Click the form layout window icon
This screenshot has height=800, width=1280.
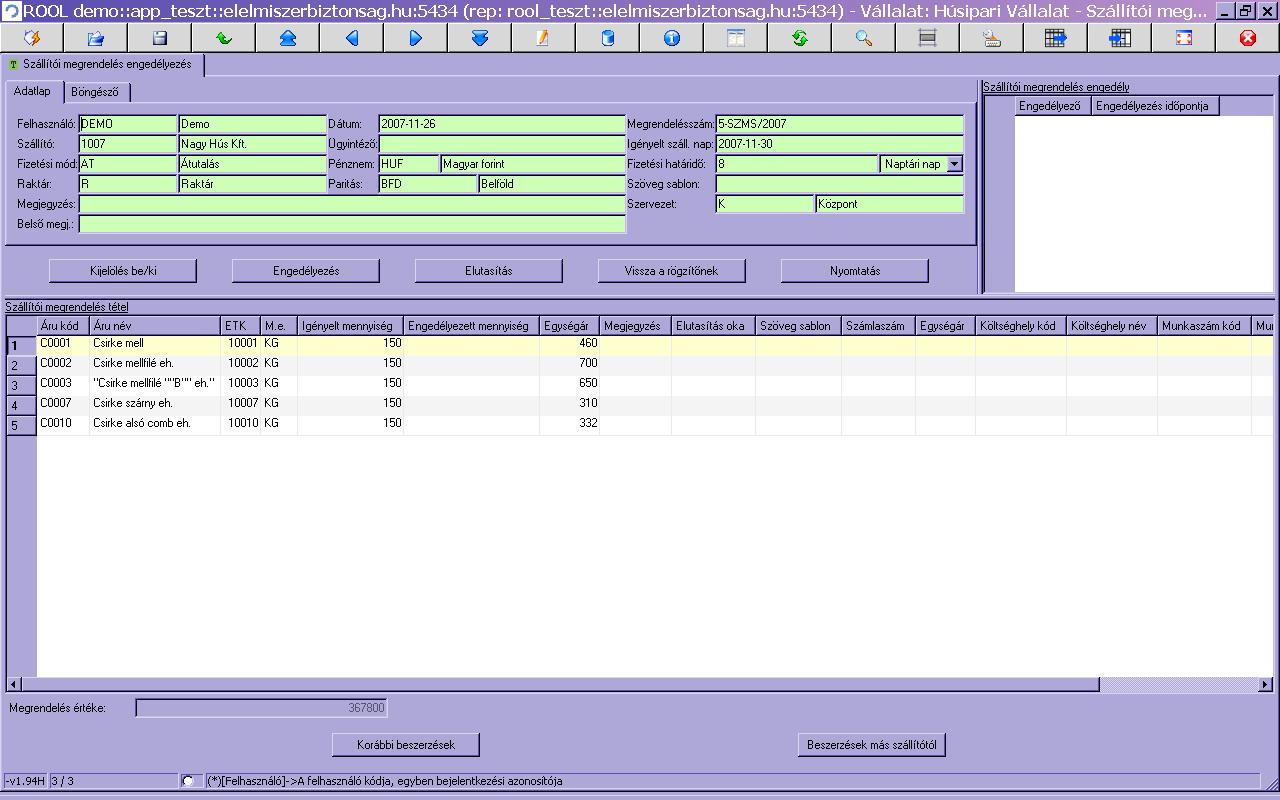736,38
